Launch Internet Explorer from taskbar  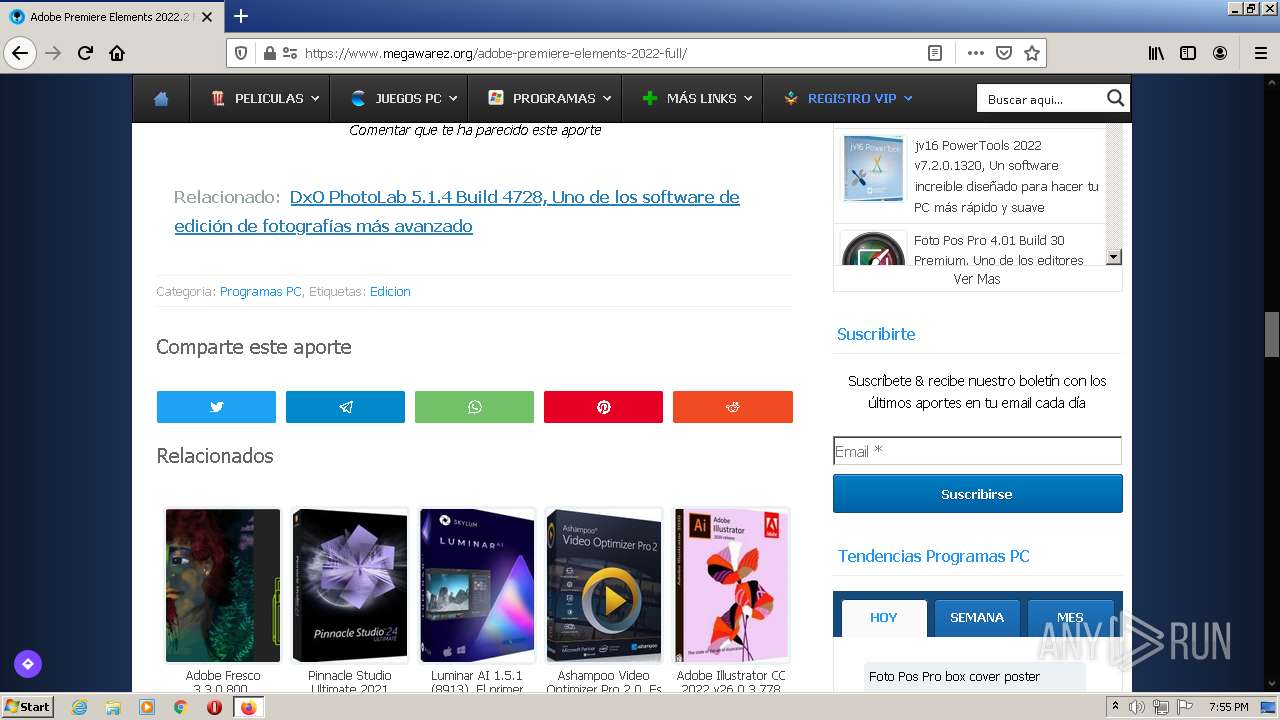tap(79, 707)
